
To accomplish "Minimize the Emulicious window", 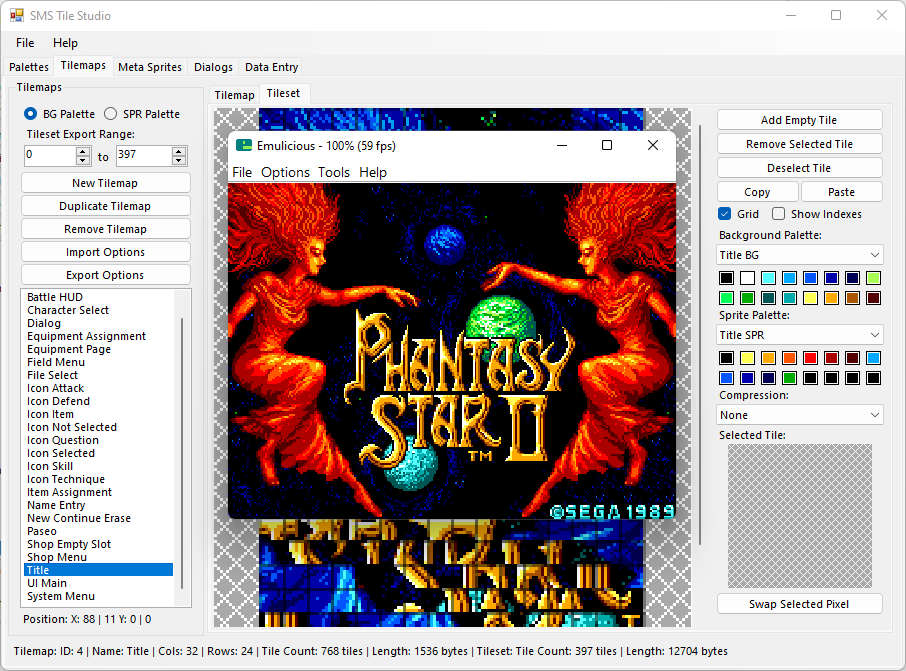I will tap(562, 145).
